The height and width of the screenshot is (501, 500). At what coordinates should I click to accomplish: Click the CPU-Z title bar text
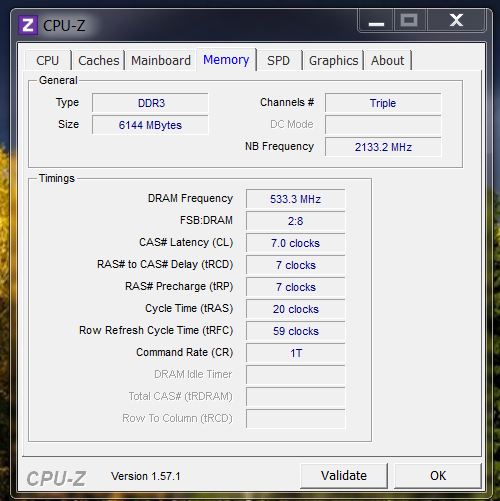point(64,26)
